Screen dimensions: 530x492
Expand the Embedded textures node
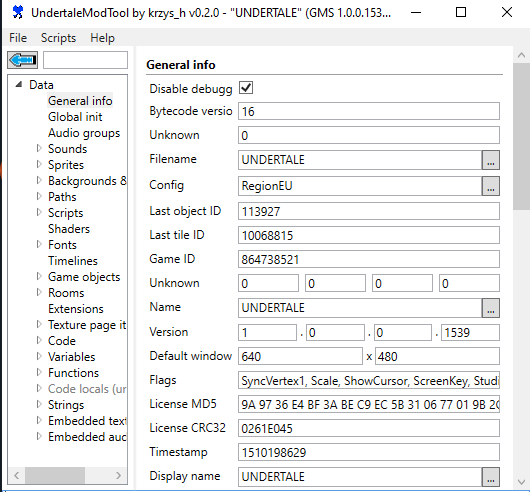pos(39,420)
